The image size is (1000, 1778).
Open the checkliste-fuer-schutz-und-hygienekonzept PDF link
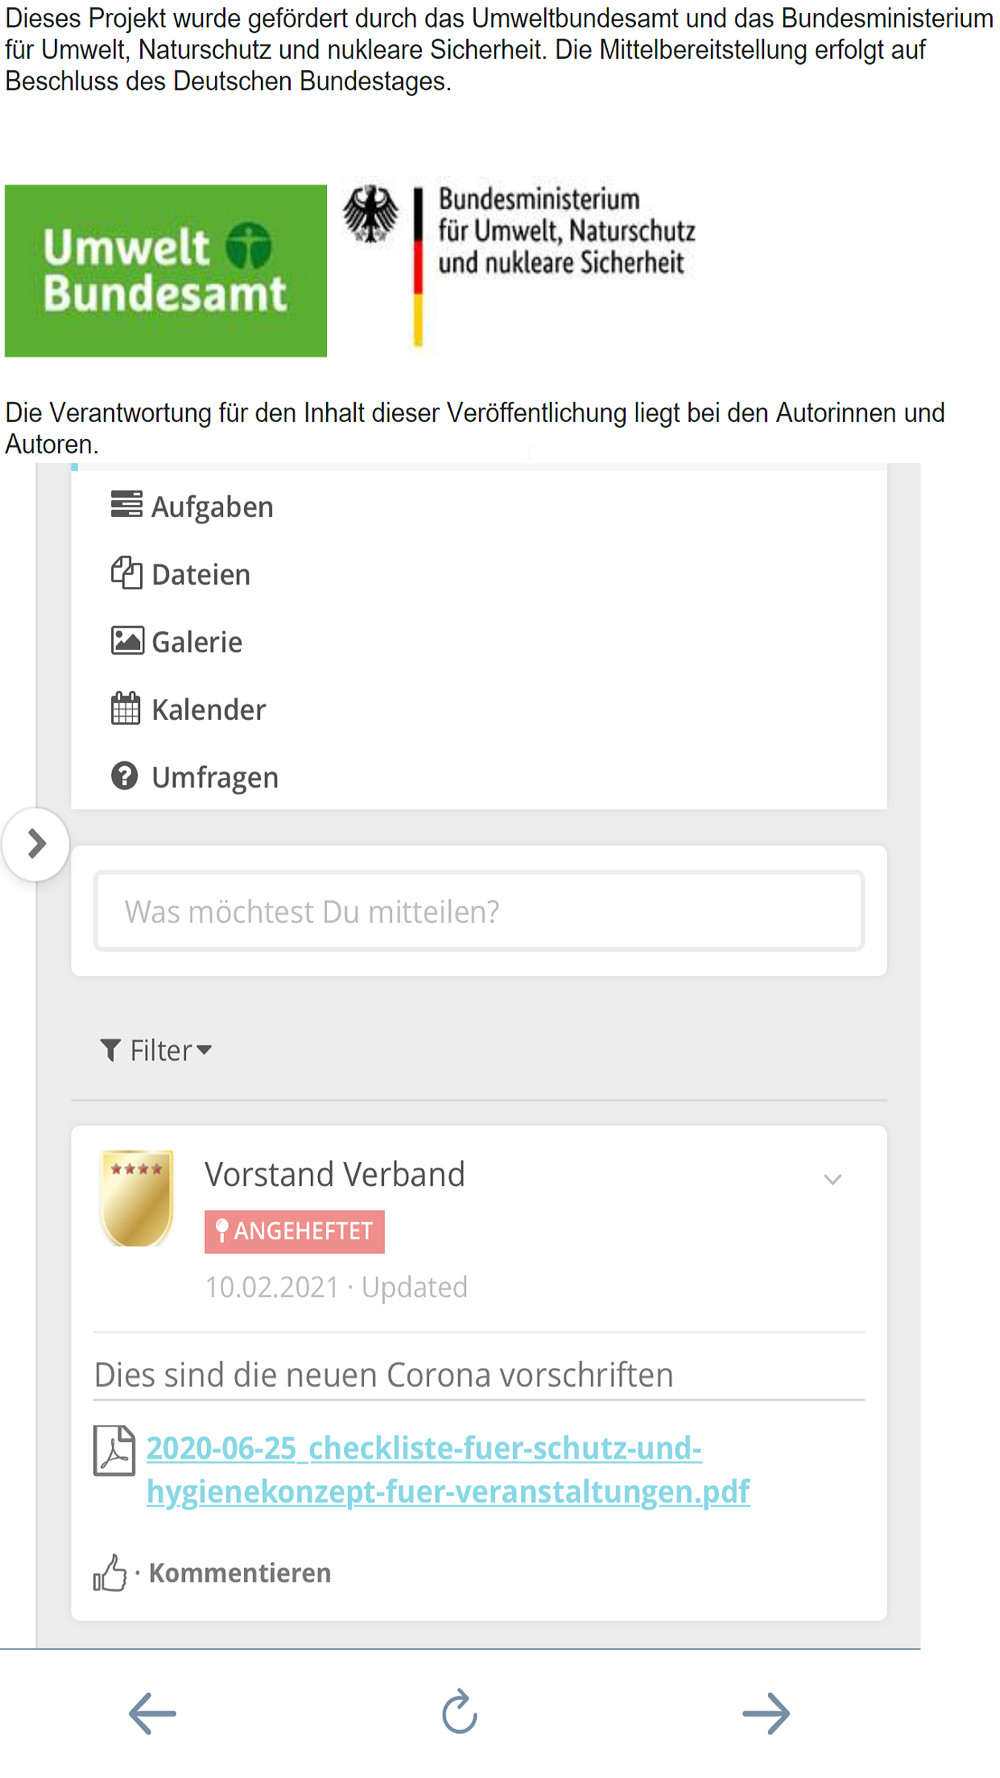click(x=448, y=1469)
